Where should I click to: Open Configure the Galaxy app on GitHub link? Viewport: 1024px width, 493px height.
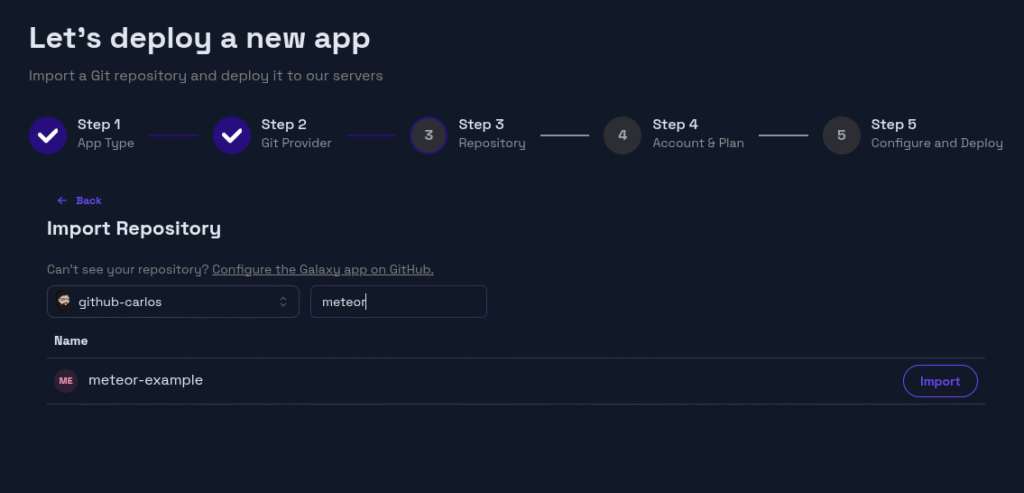point(322,270)
